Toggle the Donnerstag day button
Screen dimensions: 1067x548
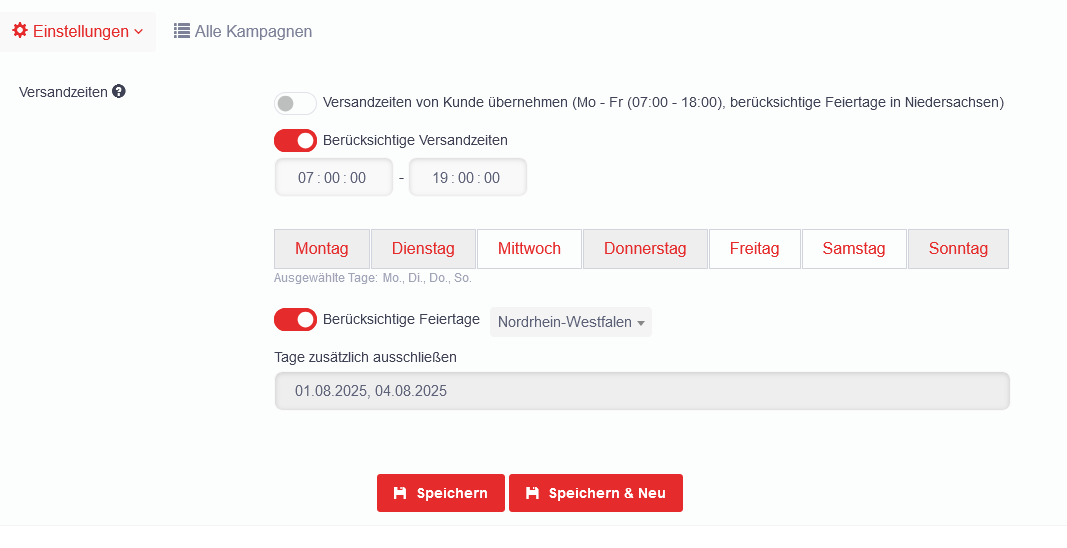pyautogui.click(x=645, y=249)
